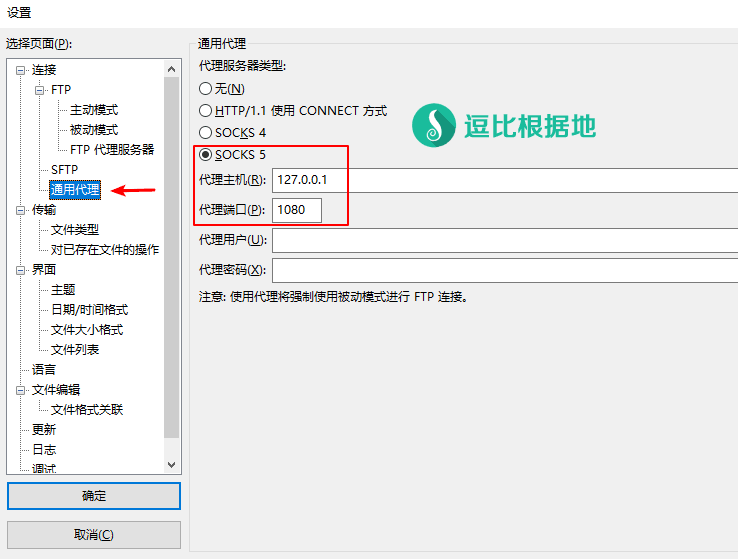Viewport: 738px width, 559px height.
Task: Click the 取消(C) button
Action: 94,535
